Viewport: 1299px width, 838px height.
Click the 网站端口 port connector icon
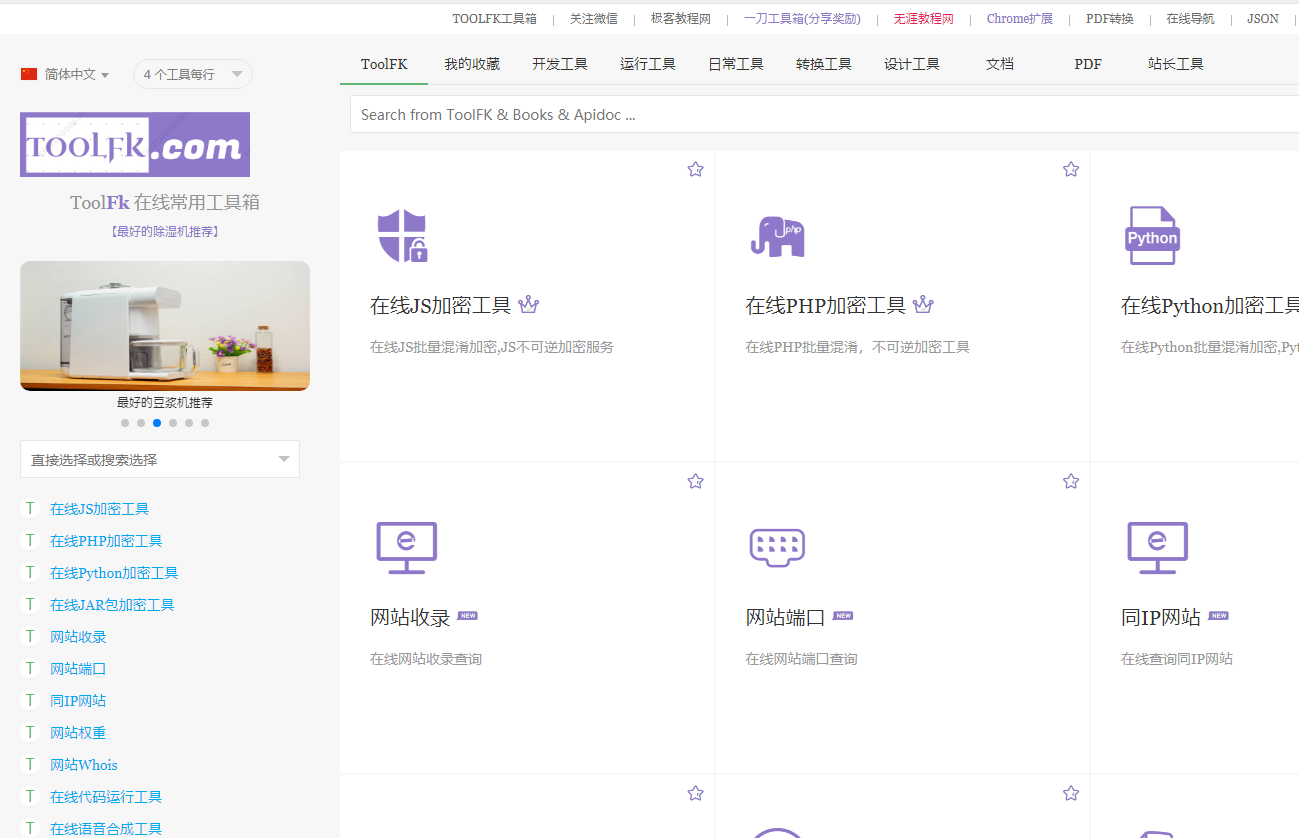(x=777, y=548)
